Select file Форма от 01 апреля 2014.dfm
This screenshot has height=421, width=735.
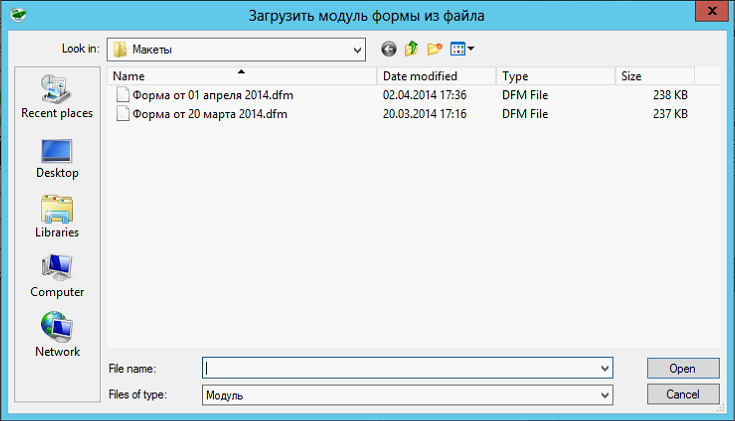pyautogui.click(x=212, y=95)
